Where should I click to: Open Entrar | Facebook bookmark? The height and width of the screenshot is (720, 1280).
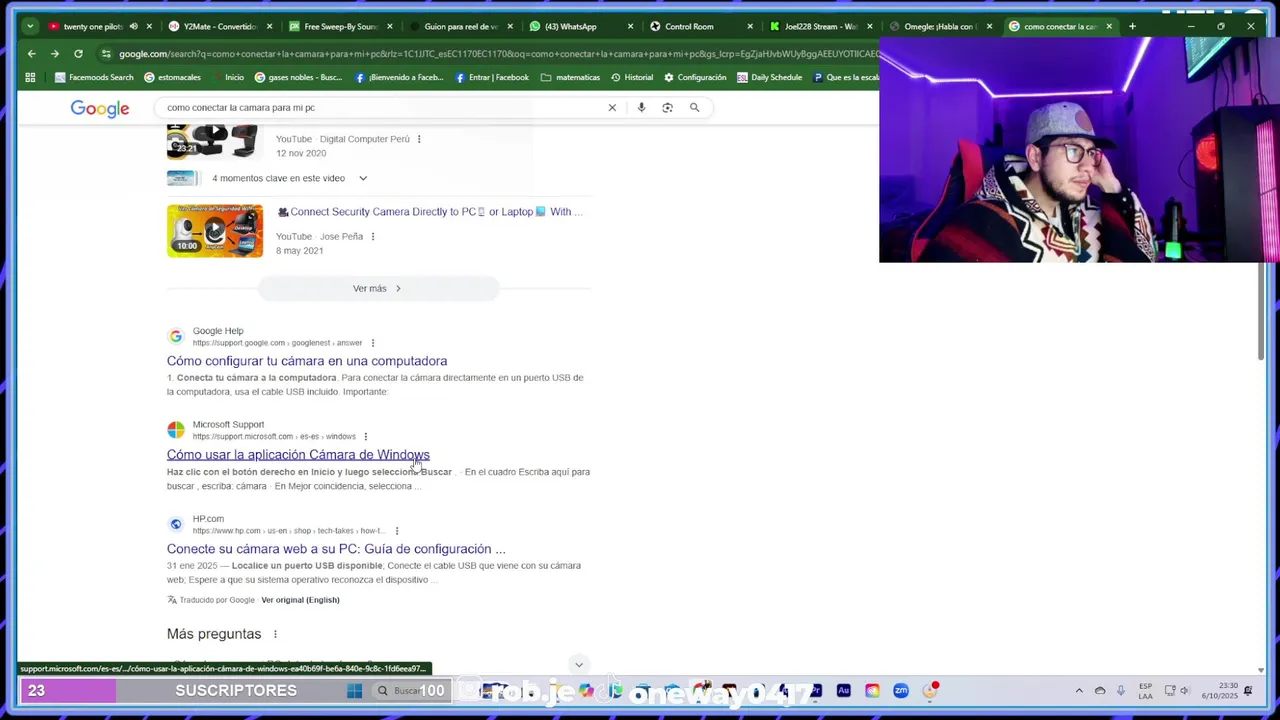[x=492, y=77]
